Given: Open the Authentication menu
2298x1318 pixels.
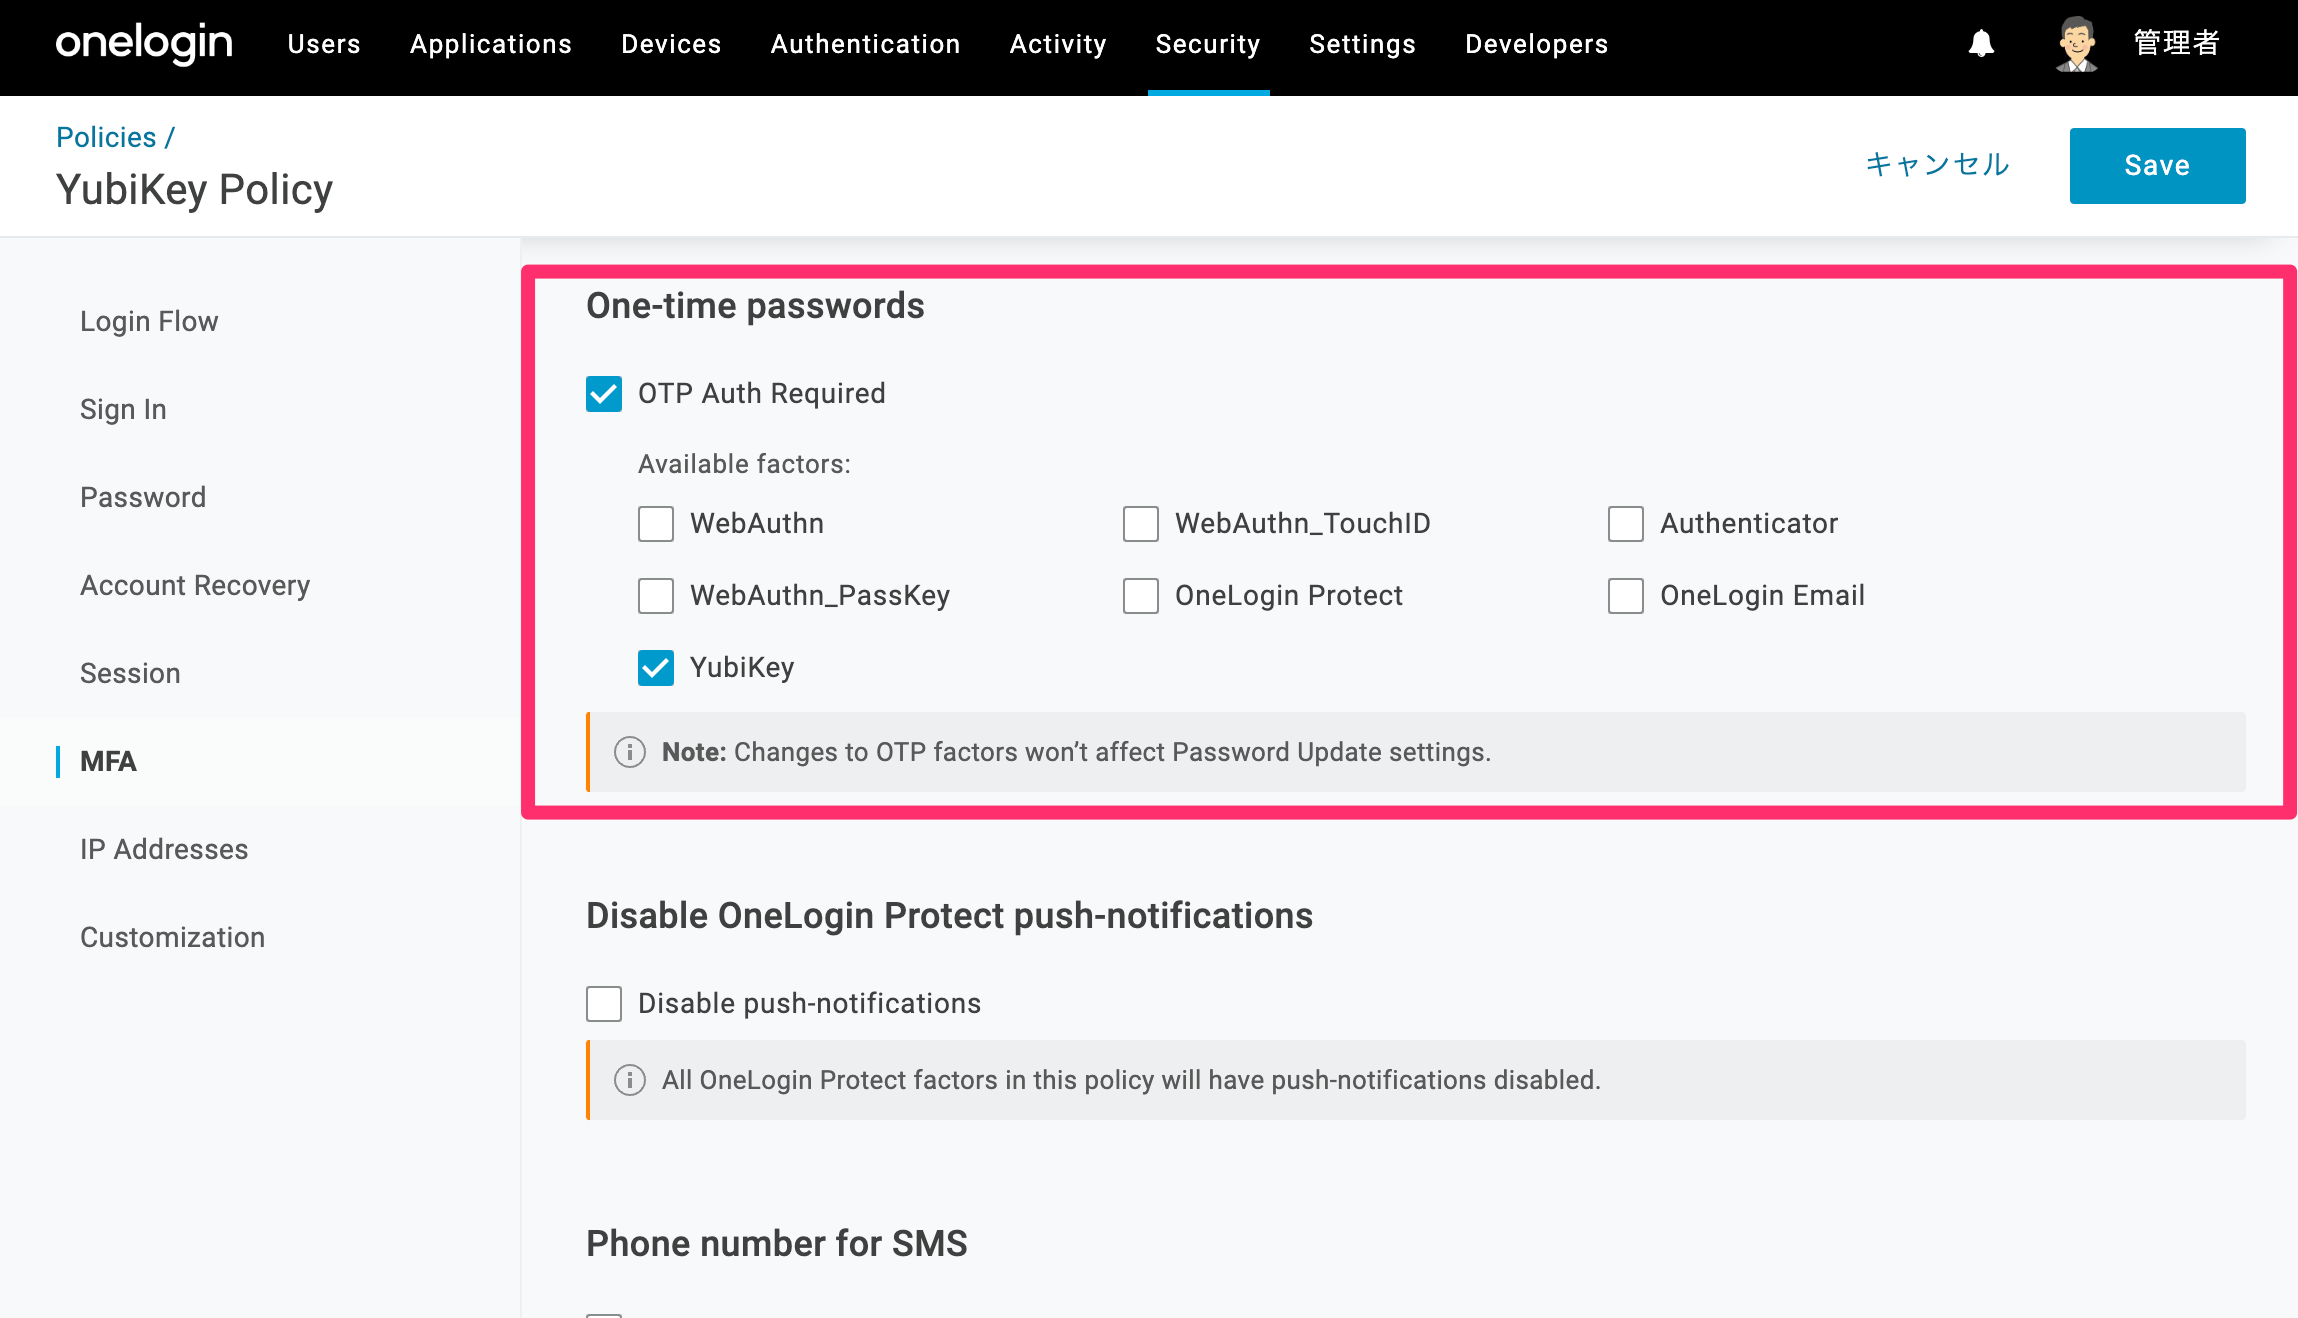Looking at the screenshot, I should click(866, 44).
